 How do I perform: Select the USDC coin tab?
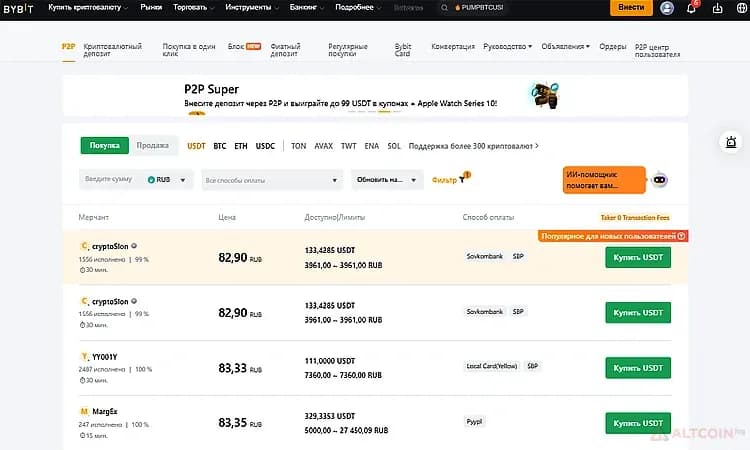[265, 146]
